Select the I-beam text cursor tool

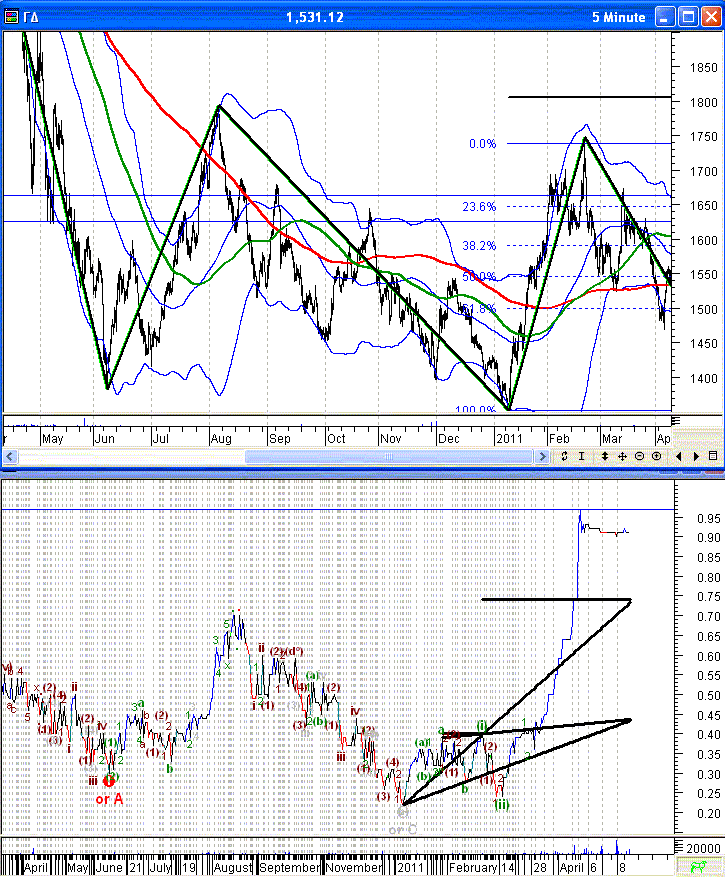581,456
